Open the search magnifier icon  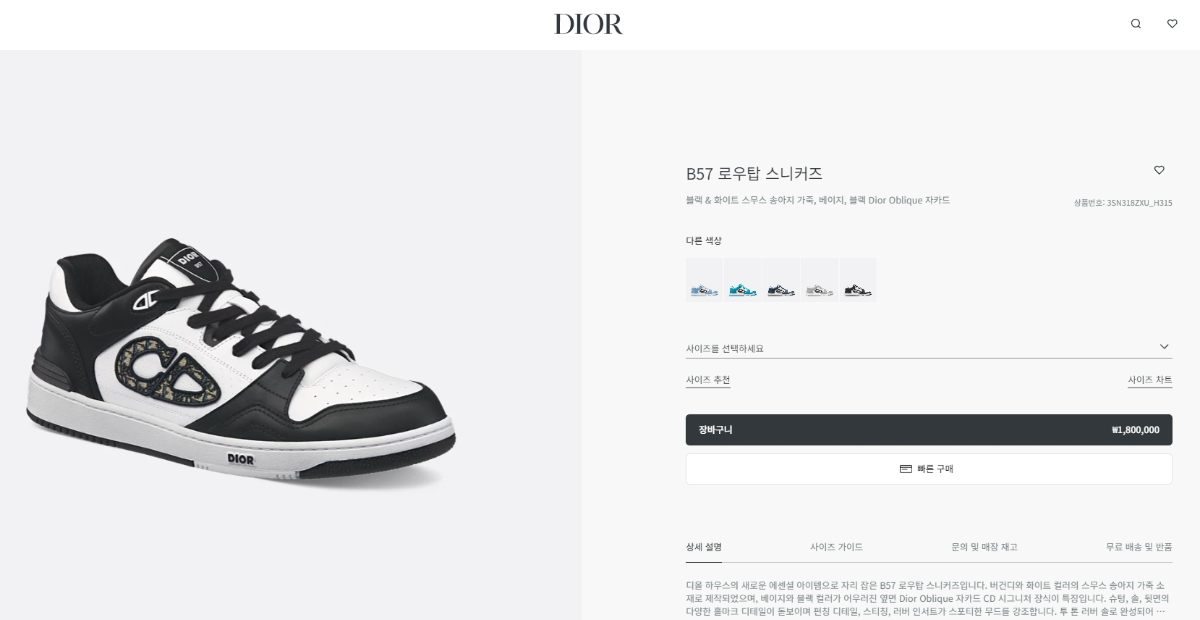coord(1135,24)
